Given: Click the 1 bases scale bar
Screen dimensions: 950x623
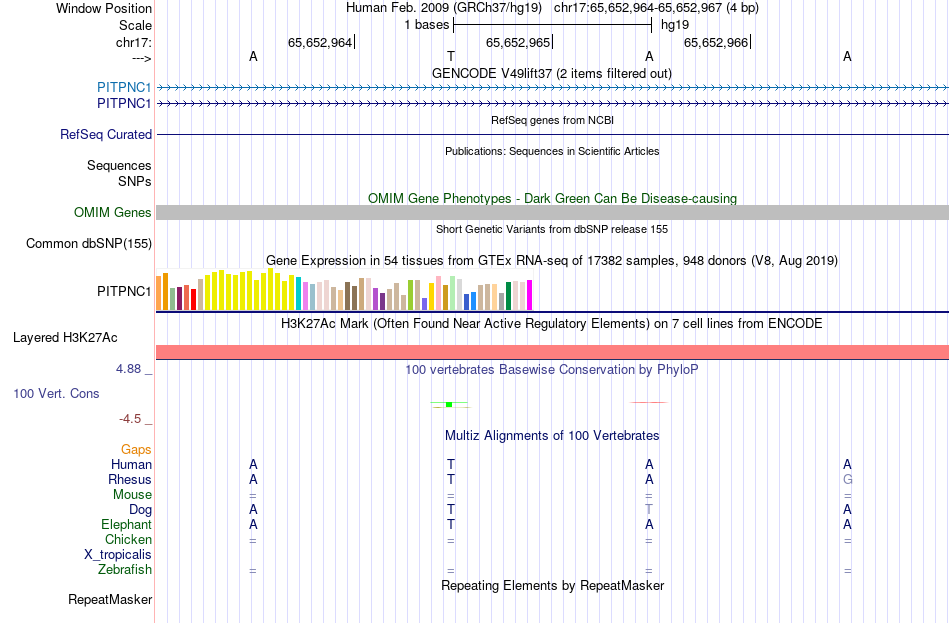Looking at the screenshot, I should point(552,25).
